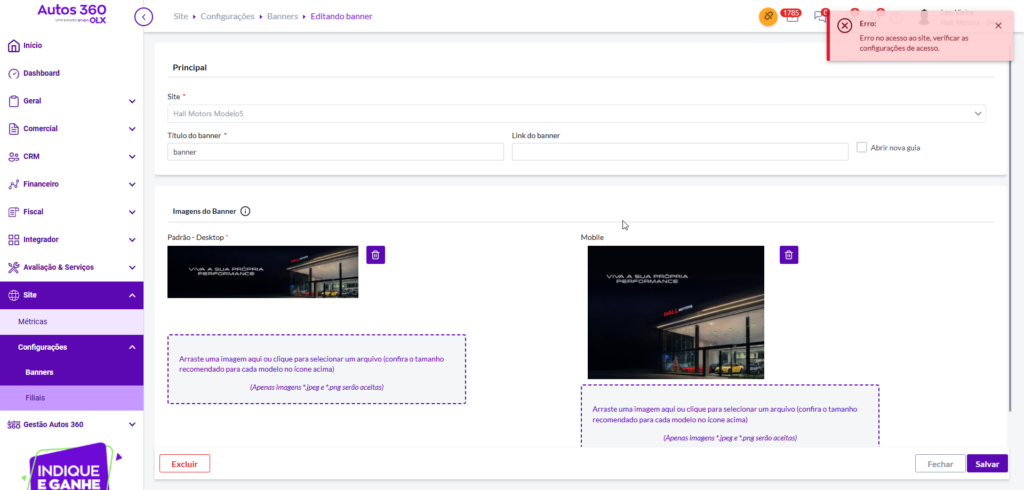
Task: Collapse the Configurações submenu
Action: coord(131,347)
